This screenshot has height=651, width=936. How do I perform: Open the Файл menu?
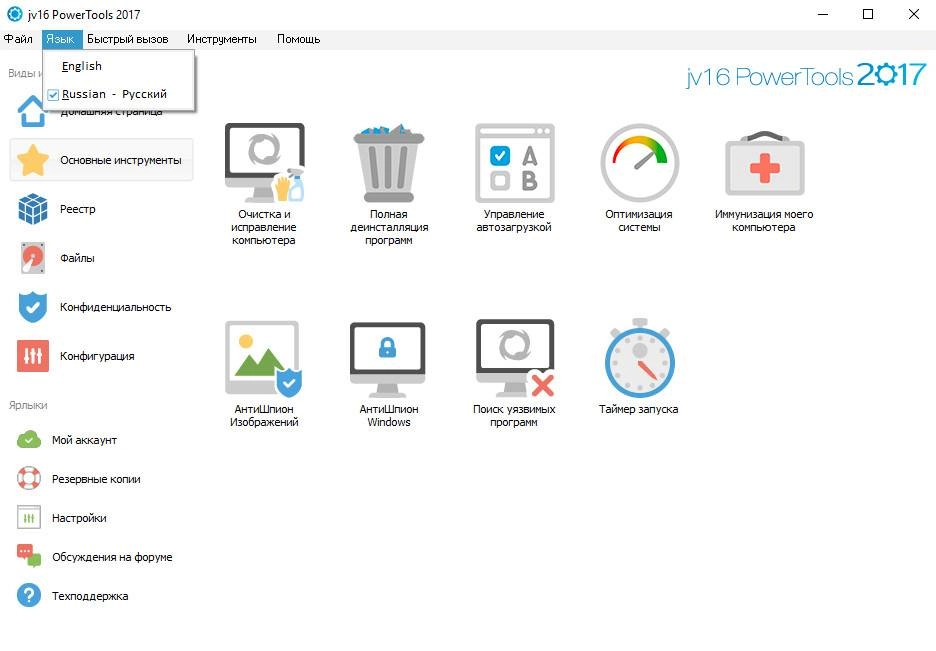[x=19, y=39]
